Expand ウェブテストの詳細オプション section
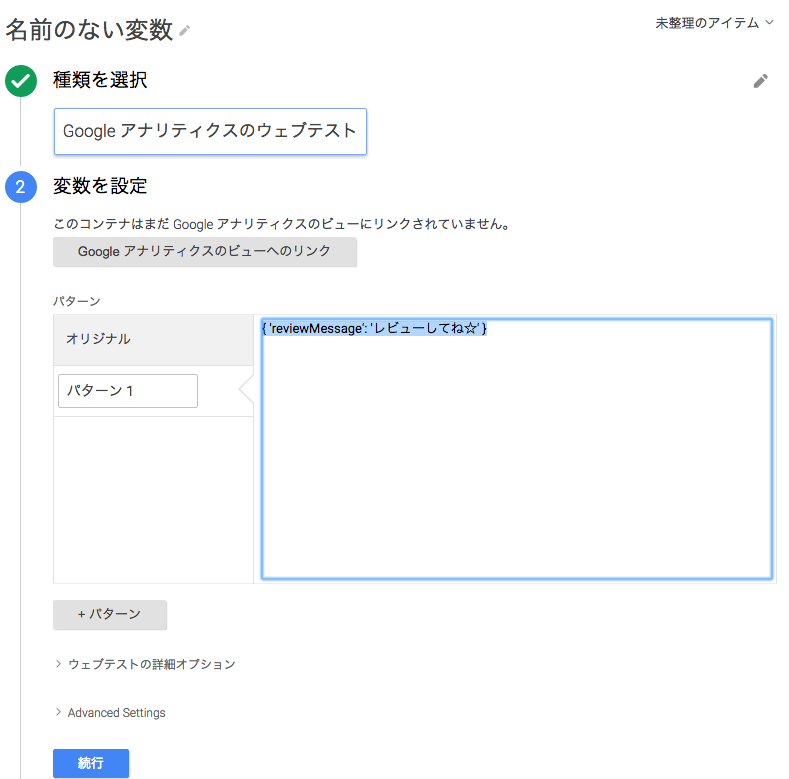Image resolution: width=789 pixels, height=779 pixels. click(145, 664)
